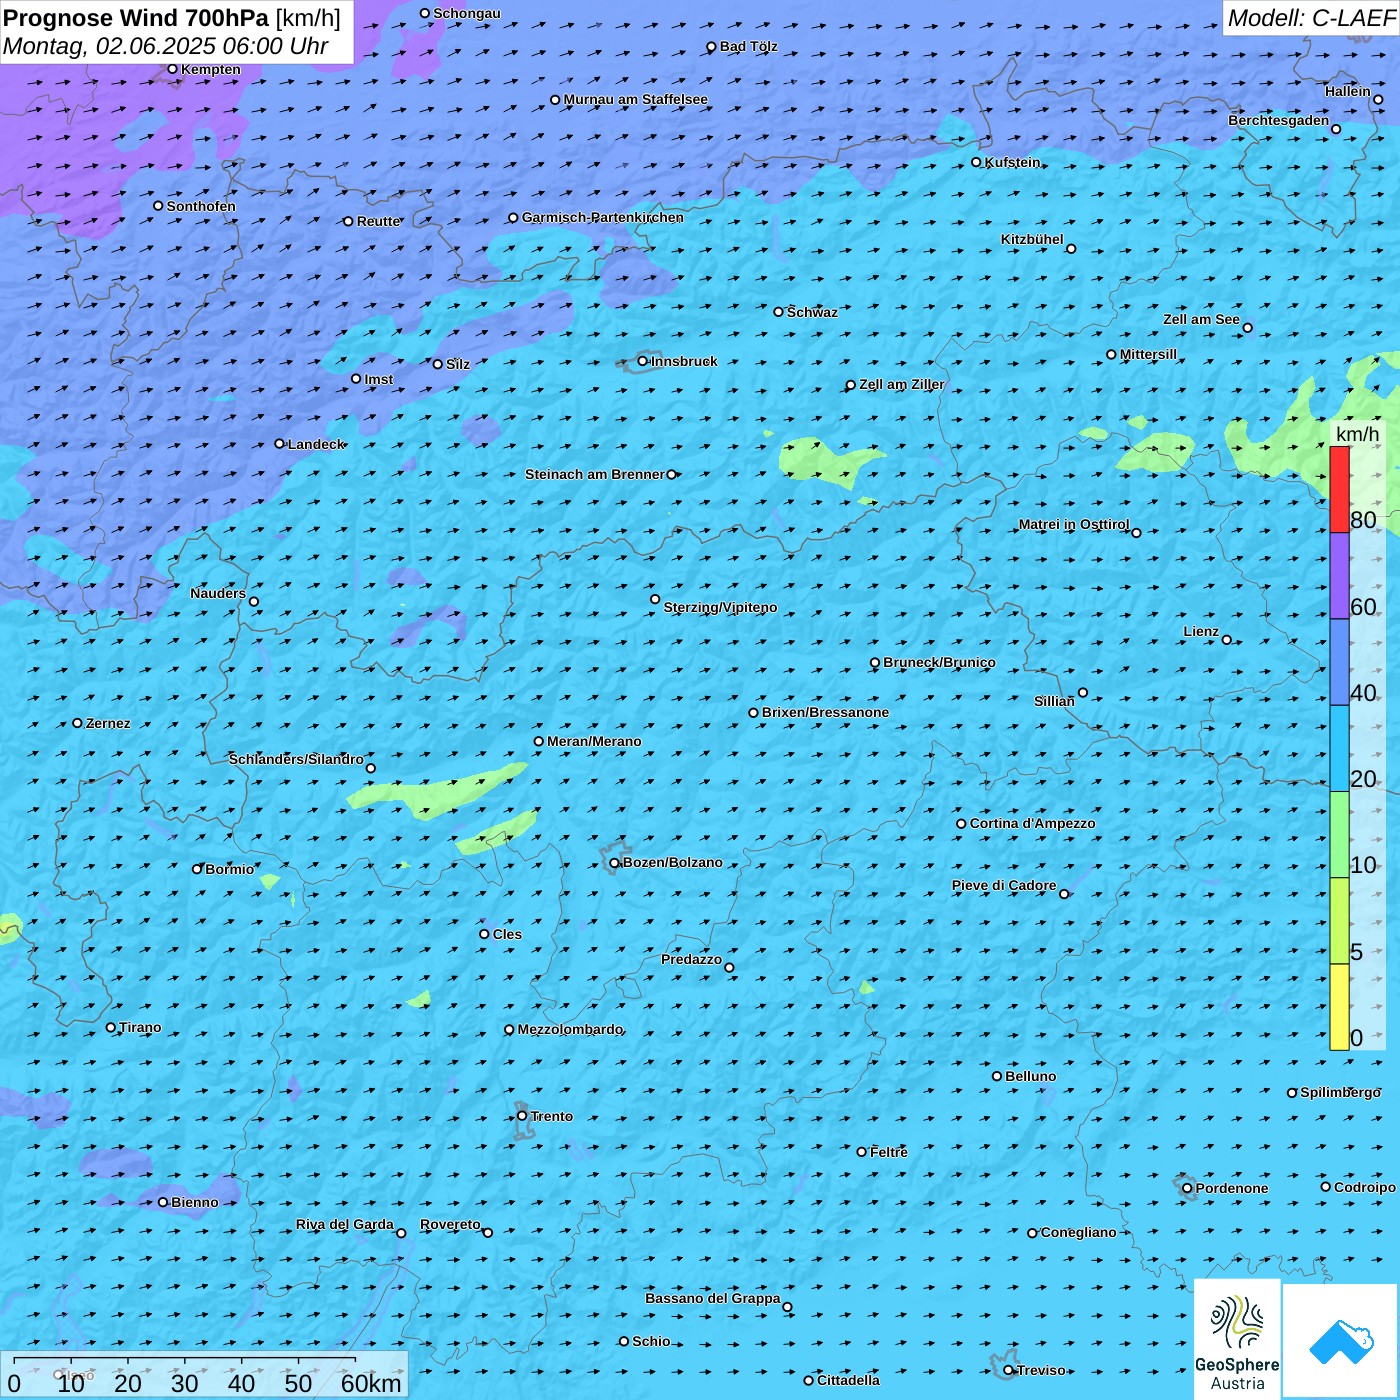Image resolution: width=1400 pixels, height=1400 pixels.
Task: Click the 'Zernez' label
Action: click(109, 723)
